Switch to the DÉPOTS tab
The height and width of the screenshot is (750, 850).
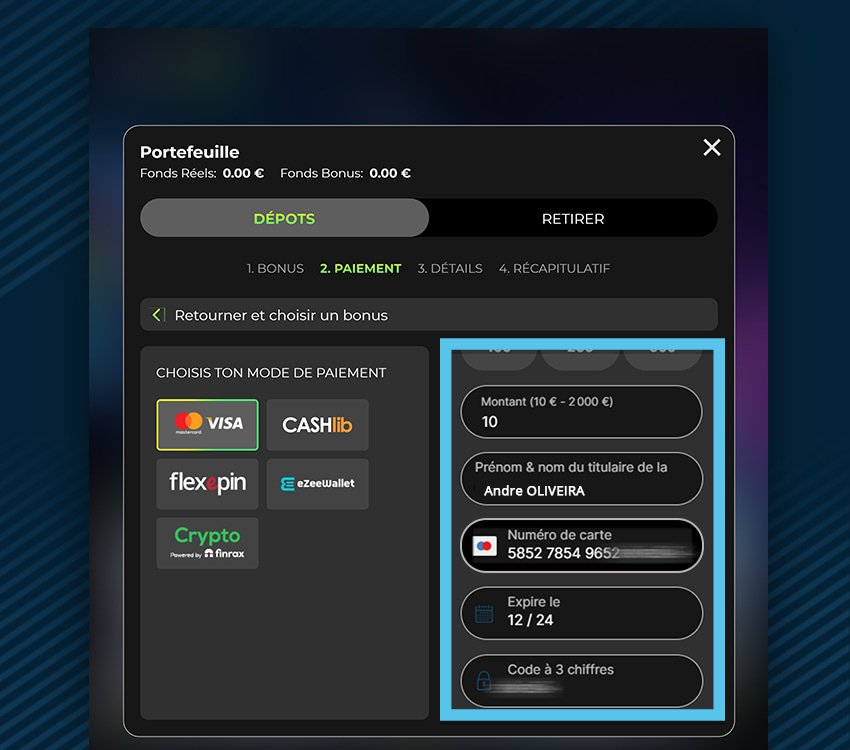(x=284, y=218)
